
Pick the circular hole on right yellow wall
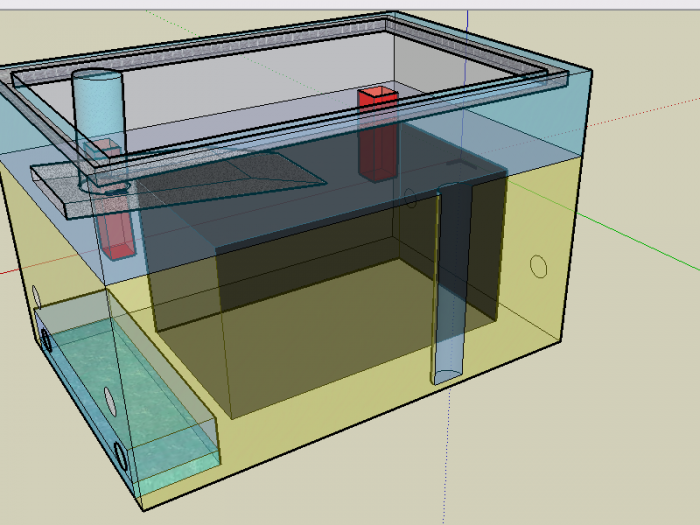[538, 266]
